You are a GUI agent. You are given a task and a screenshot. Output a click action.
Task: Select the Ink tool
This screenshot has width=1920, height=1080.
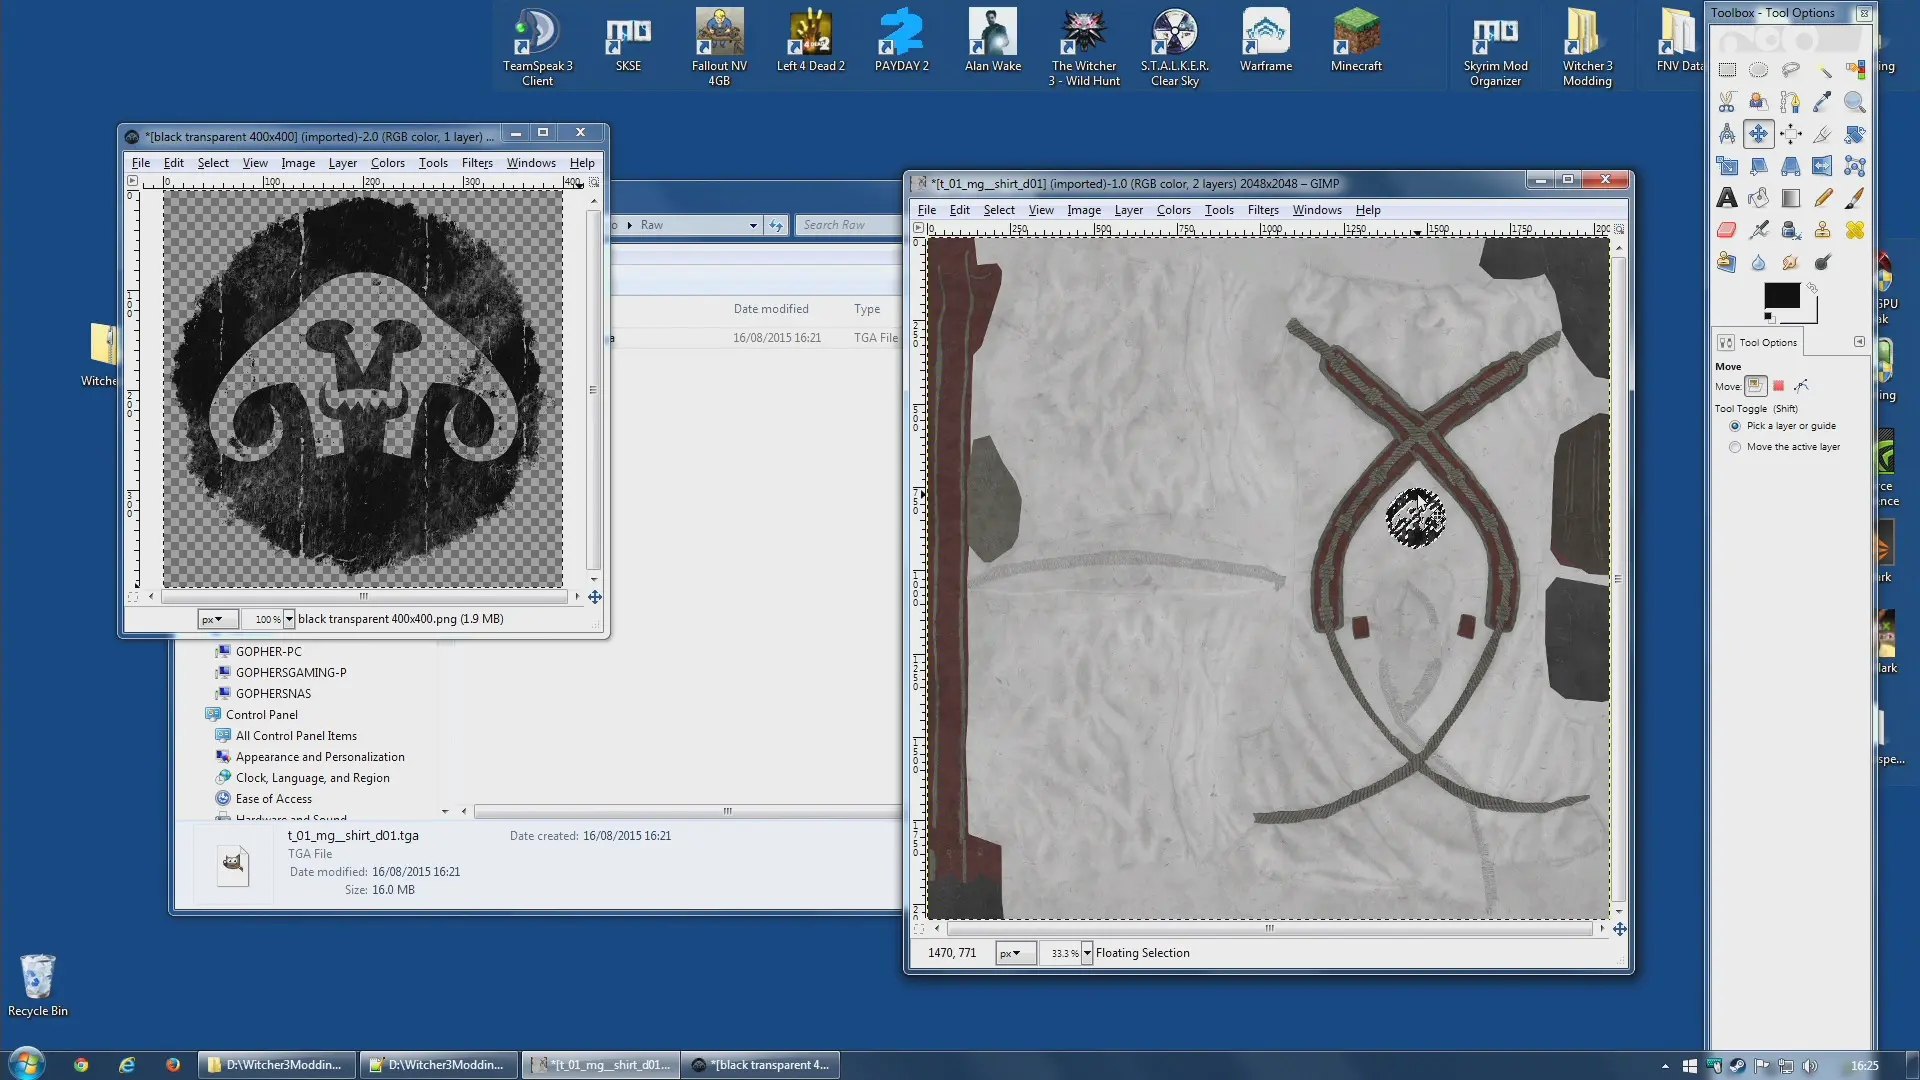pyautogui.click(x=1791, y=230)
